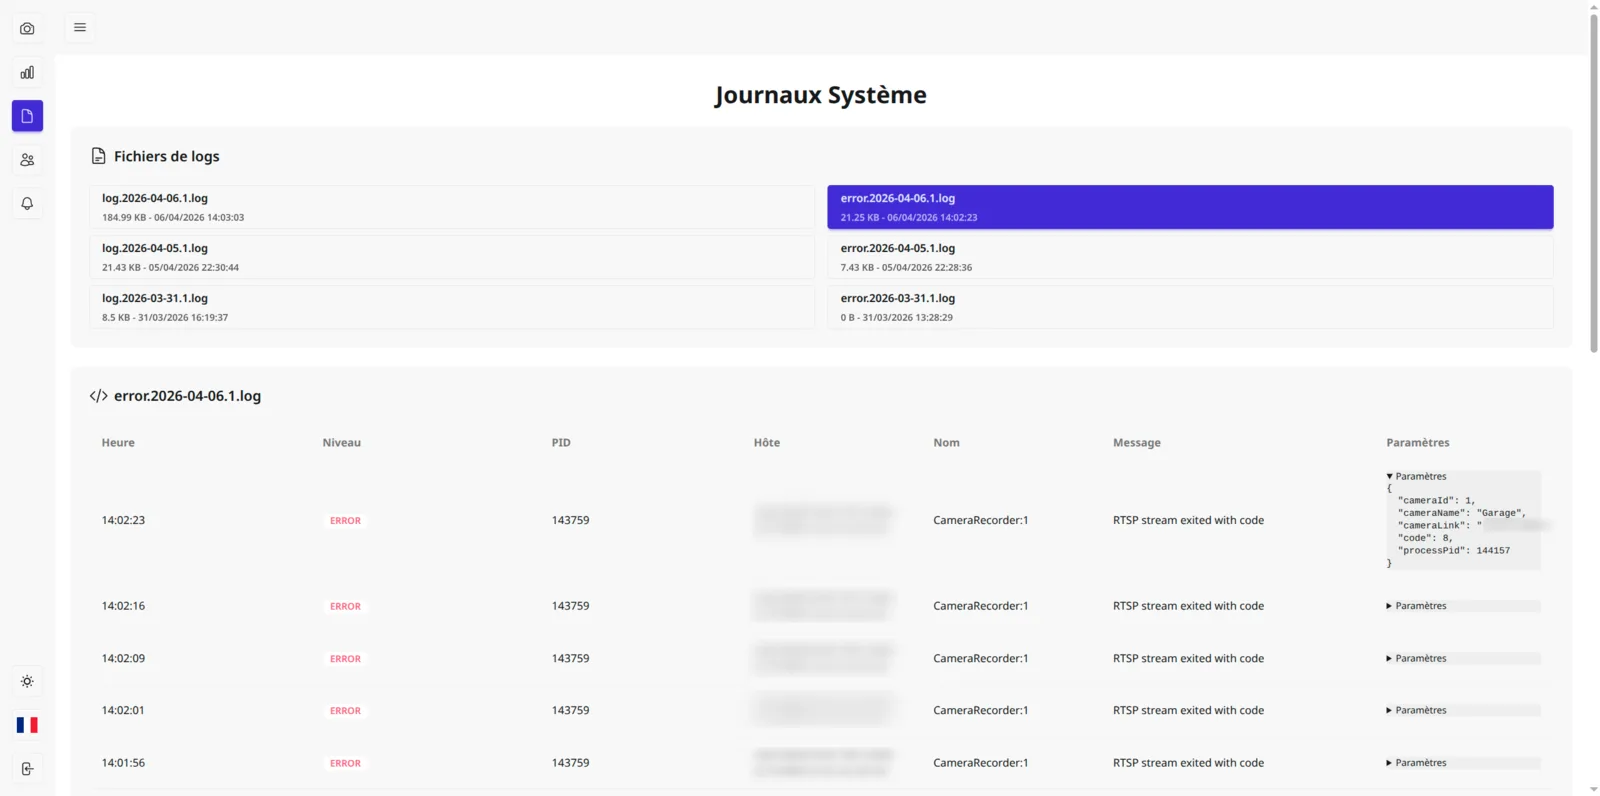Screen dimensions: 1600x796
Task: Open the users icon in sidebar
Action: (x=27, y=160)
